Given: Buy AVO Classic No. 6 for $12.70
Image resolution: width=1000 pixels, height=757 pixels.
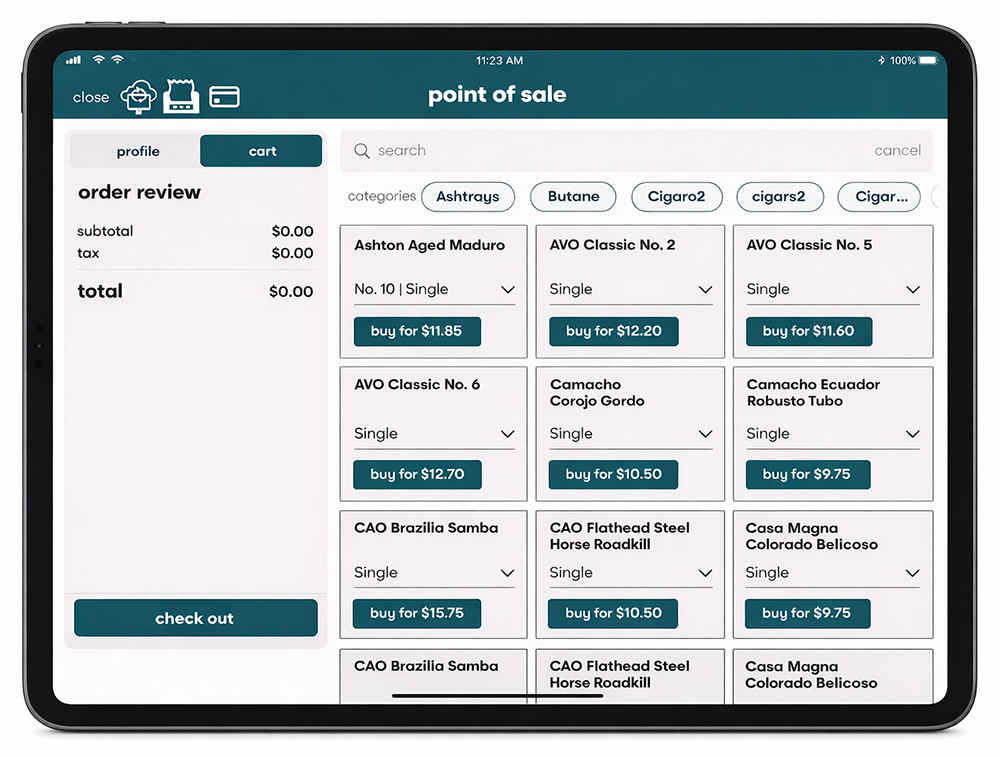Looking at the screenshot, I should (x=417, y=474).
